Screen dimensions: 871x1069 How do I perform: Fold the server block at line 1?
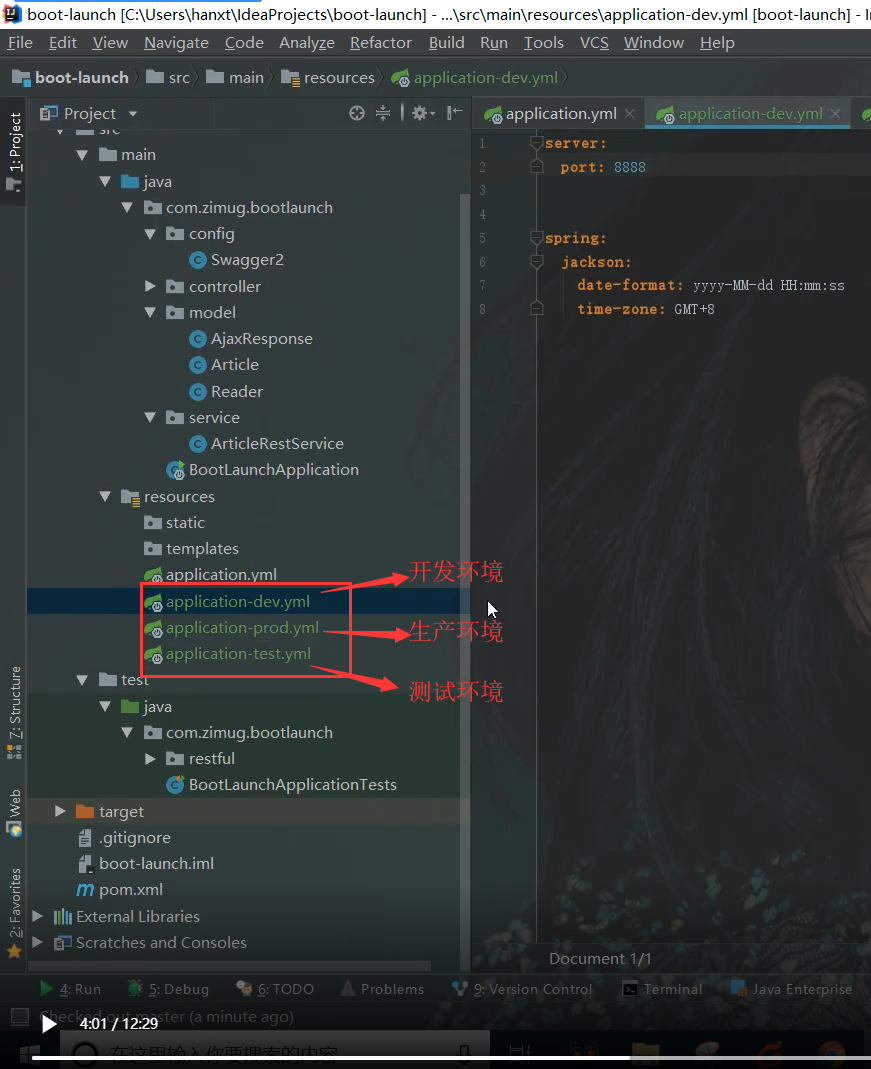pos(536,143)
